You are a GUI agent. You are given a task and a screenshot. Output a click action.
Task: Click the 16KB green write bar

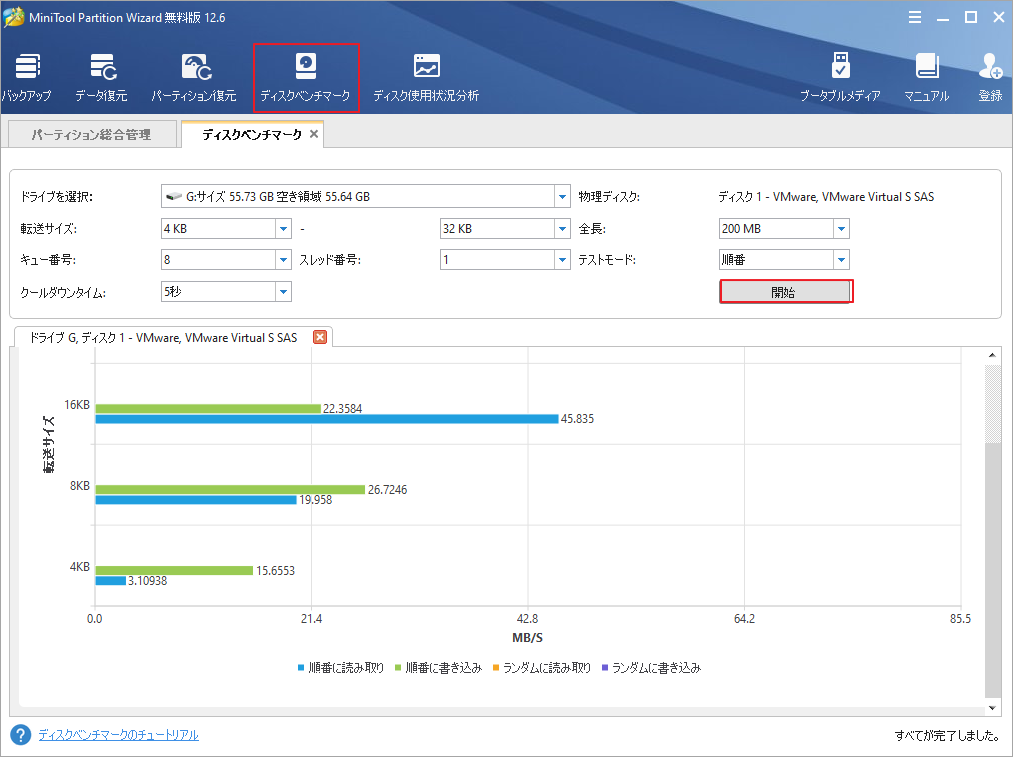pos(208,409)
